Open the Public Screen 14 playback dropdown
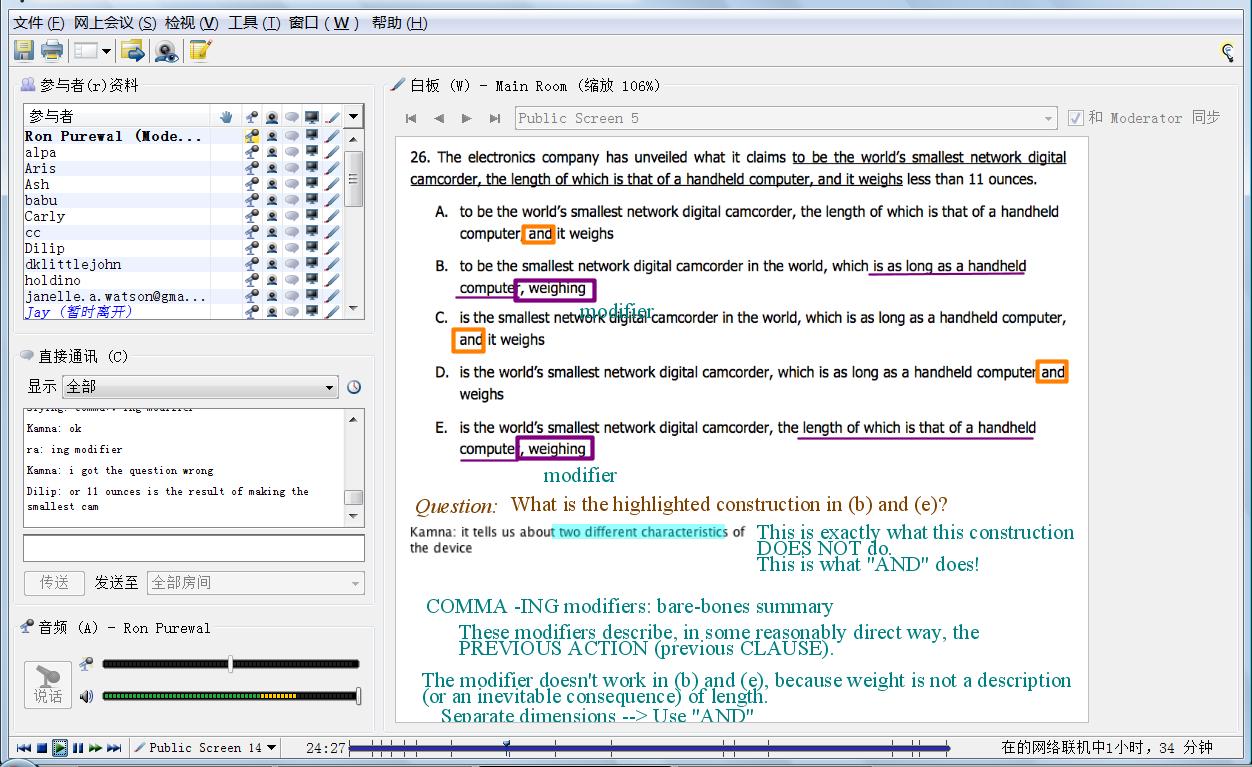The height and width of the screenshot is (767, 1252). tap(206, 747)
